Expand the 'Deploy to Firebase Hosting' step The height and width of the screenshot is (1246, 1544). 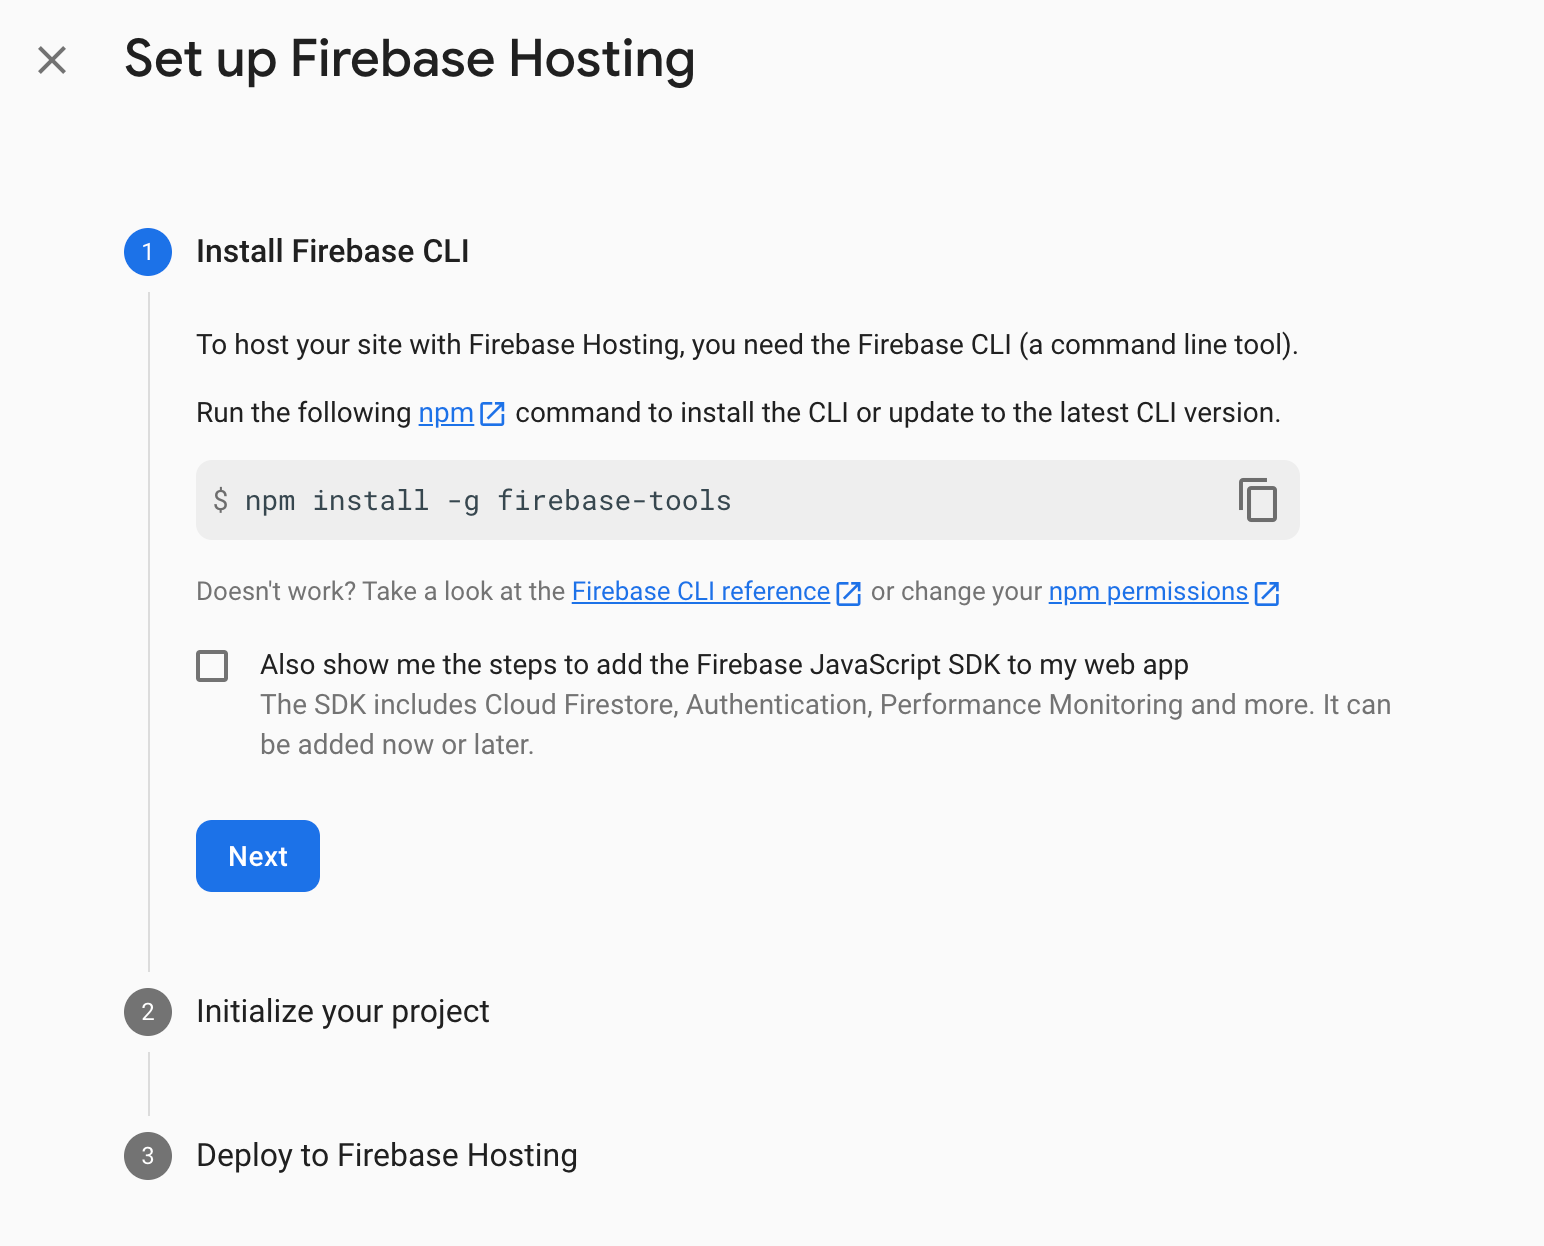[386, 1156]
